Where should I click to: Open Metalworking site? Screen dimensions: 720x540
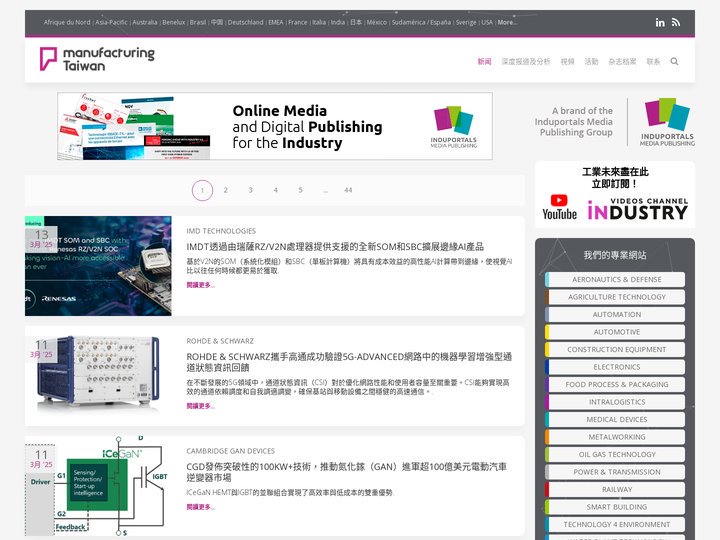[x=615, y=437]
